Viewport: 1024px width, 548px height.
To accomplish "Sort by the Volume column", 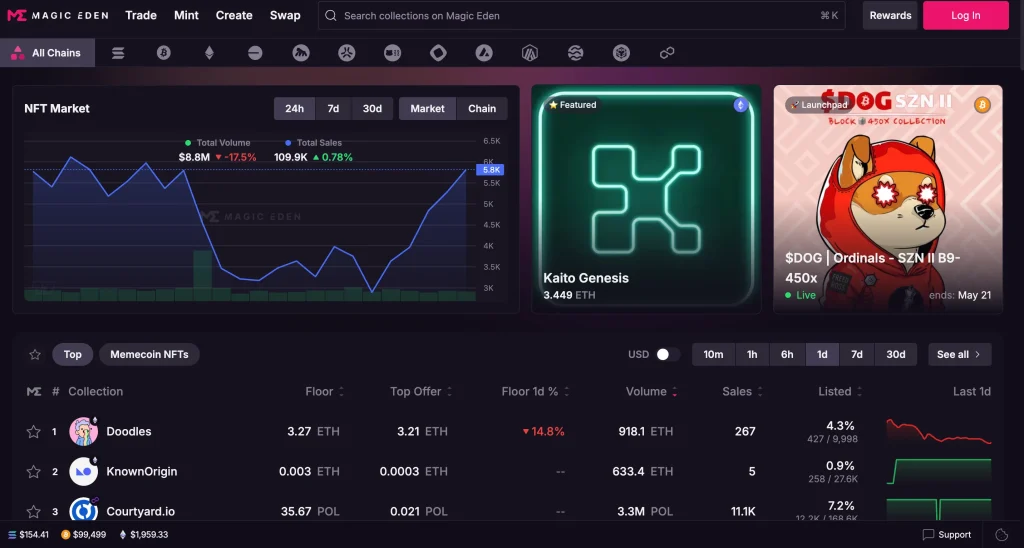I will [x=651, y=391].
